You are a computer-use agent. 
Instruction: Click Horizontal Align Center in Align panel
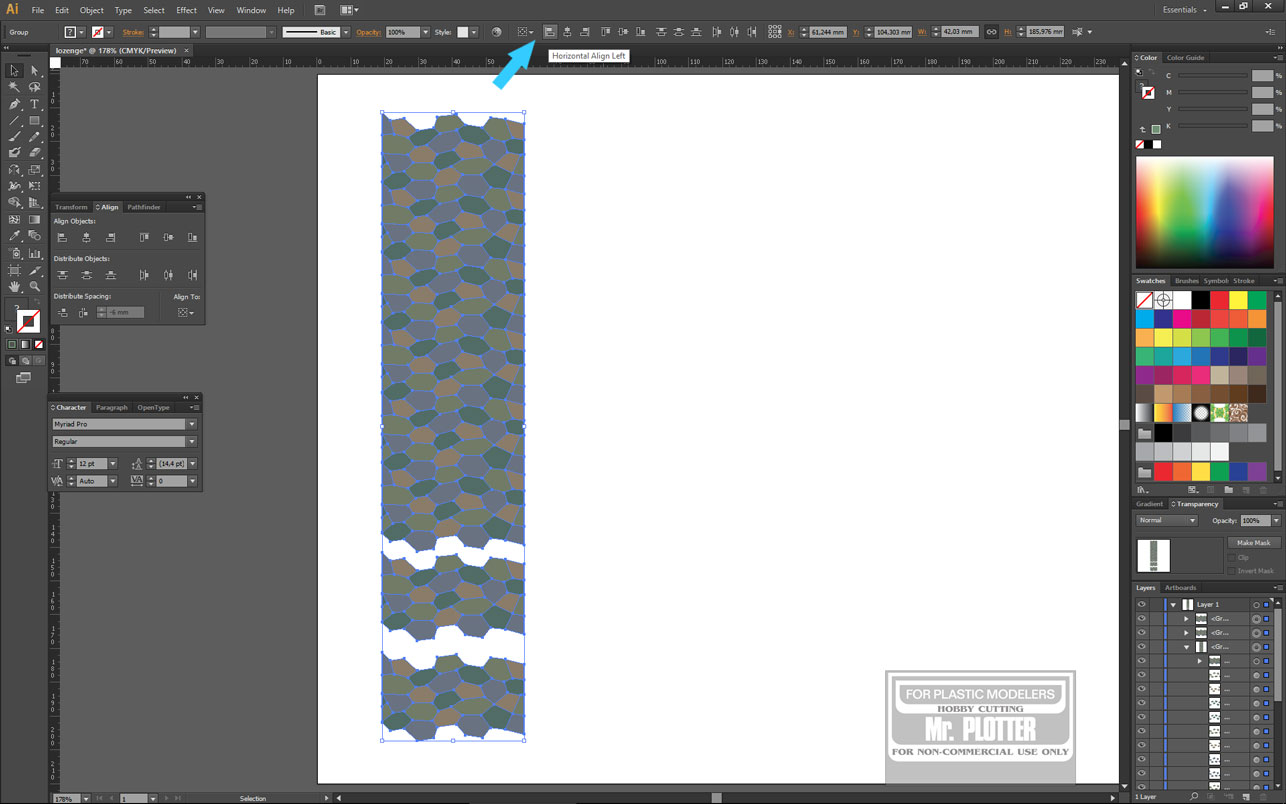point(86,238)
